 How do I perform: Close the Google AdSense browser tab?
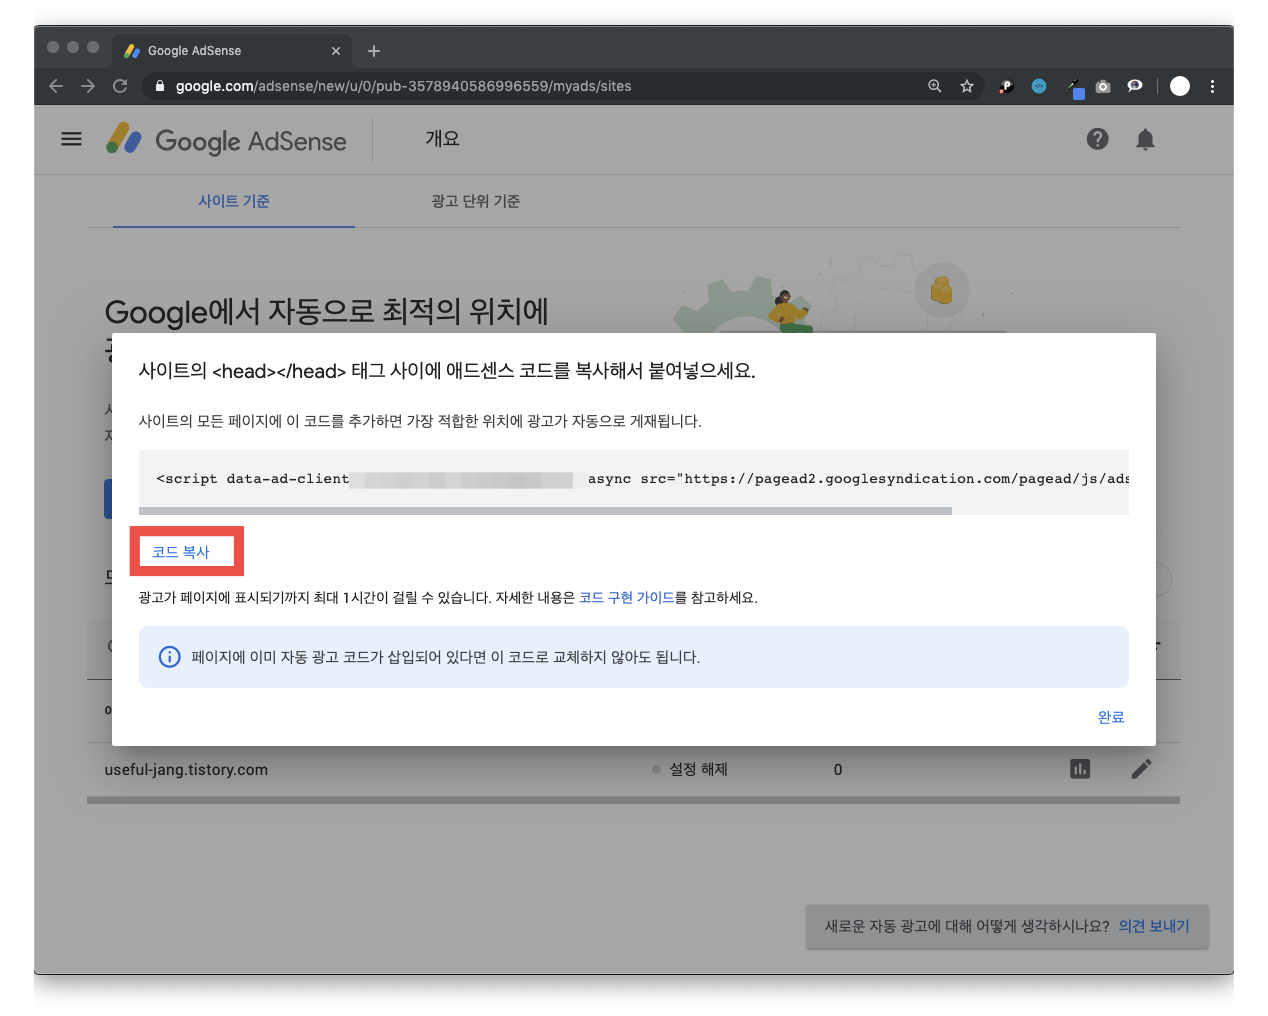tap(336, 51)
